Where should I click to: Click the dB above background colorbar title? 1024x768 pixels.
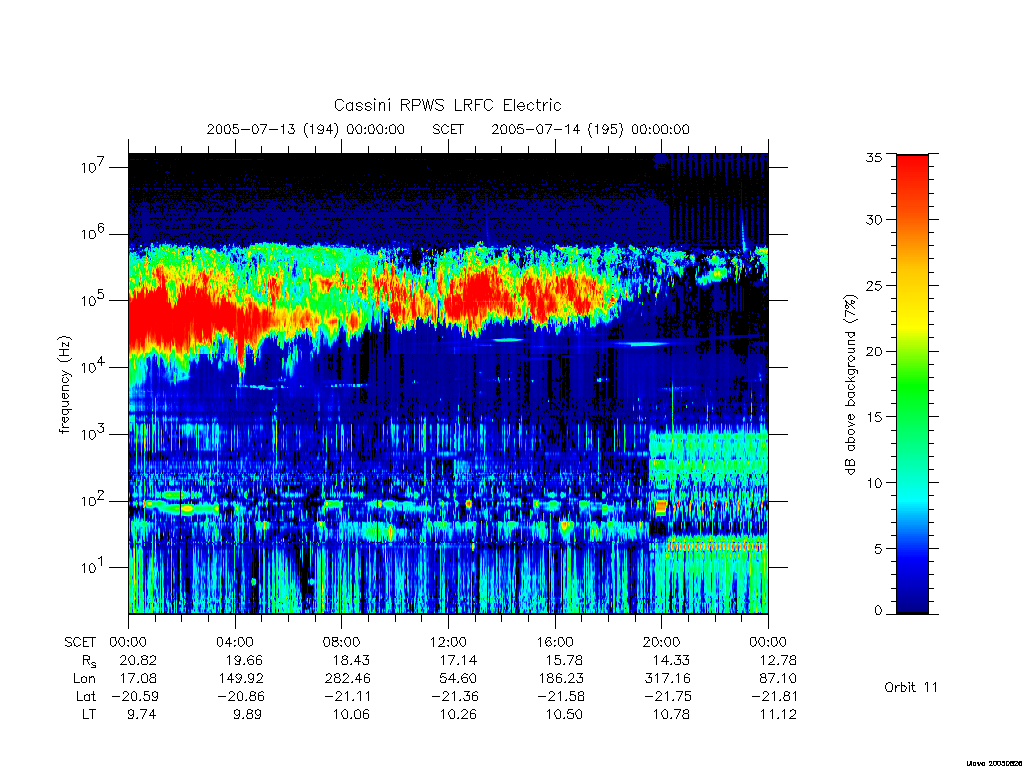pyautogui.click(x=850, y=385)
